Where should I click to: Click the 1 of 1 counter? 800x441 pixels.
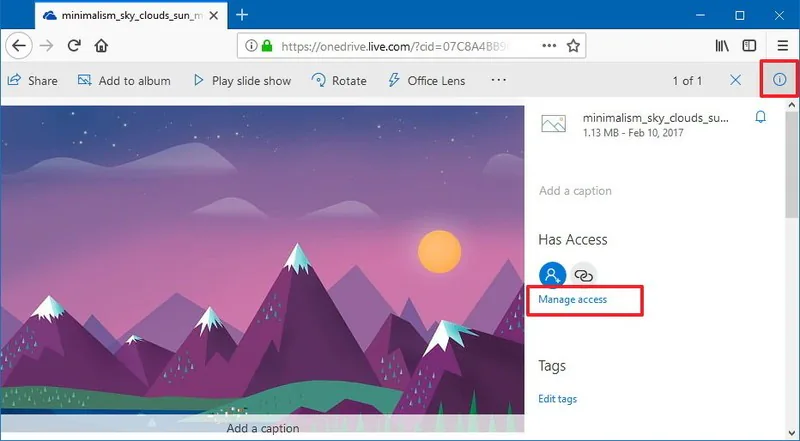coord(687,81)
